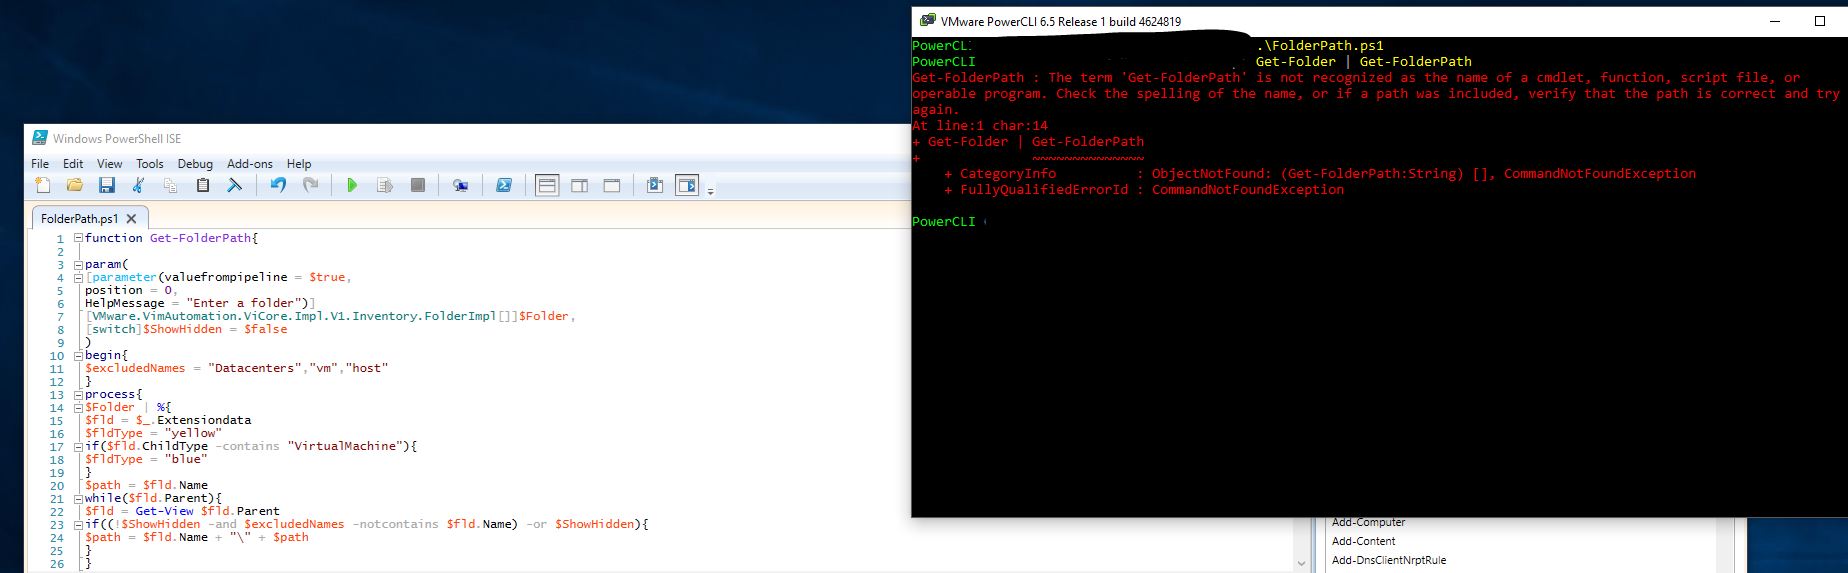Click the $excludedNames assignment on line 11
This screenshot has width=1848, height=573.
pyautogui.click(x=236, y=368)
